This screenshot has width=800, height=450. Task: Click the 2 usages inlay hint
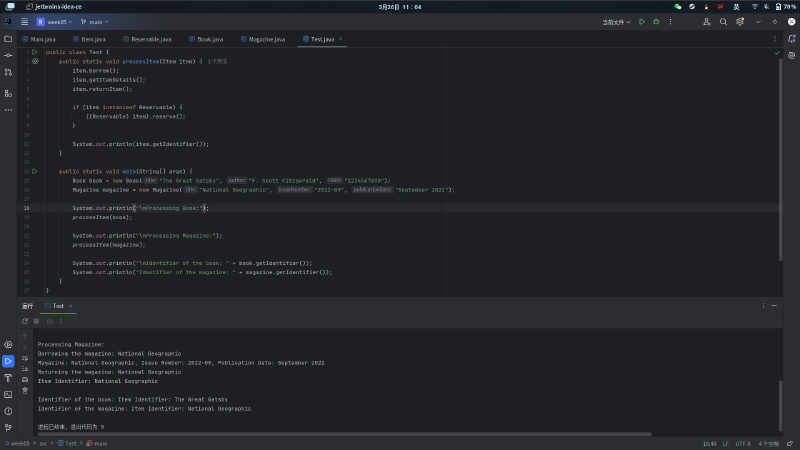(217, 61)
